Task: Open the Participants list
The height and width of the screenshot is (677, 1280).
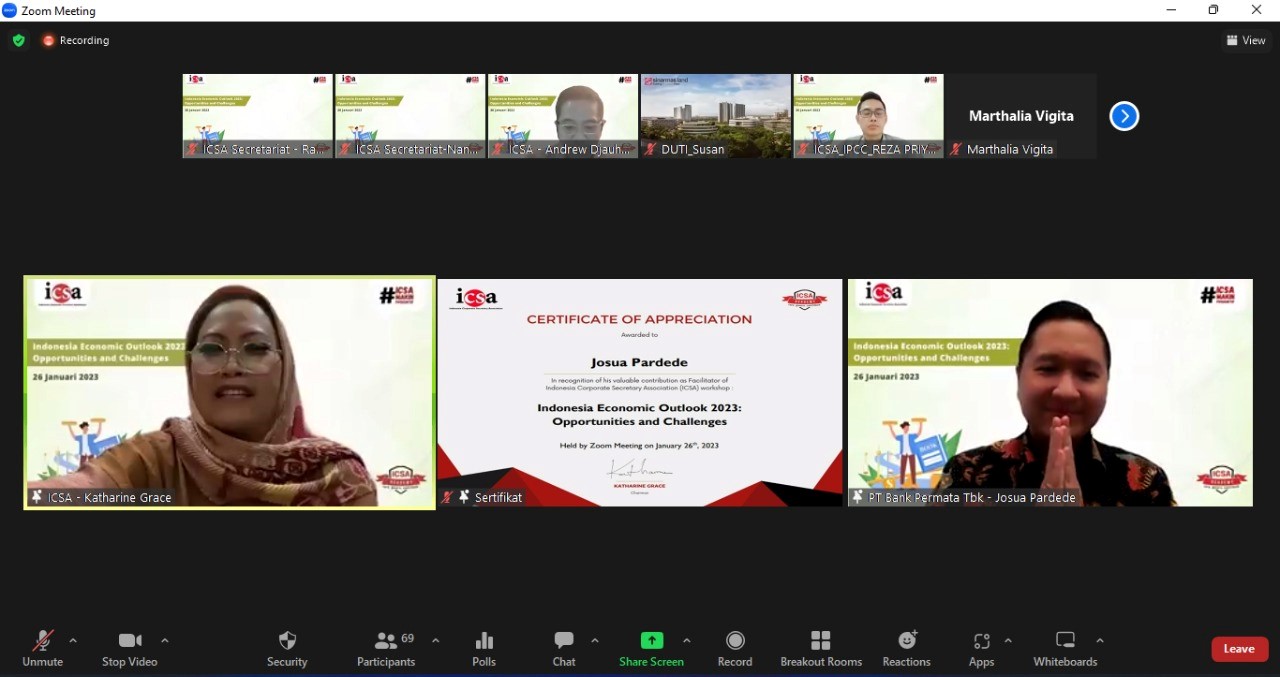Action: [x=386, y=648]
